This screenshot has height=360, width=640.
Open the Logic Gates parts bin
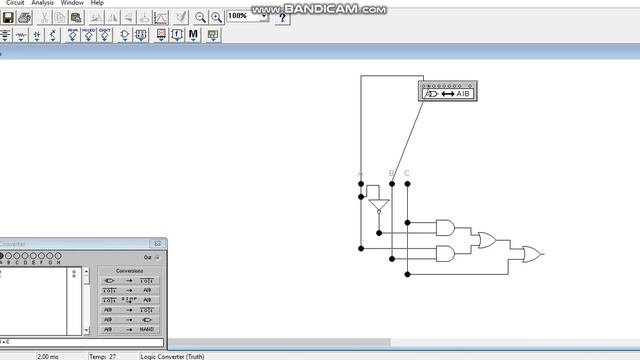point(124,36)
